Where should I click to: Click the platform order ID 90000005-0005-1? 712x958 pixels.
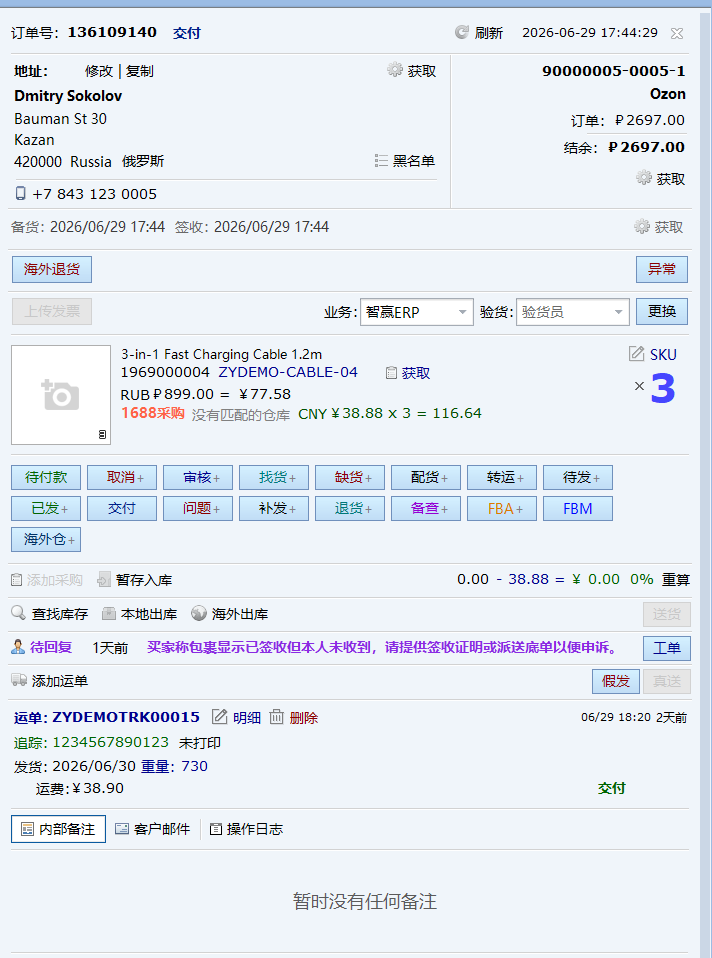[614, 71]
